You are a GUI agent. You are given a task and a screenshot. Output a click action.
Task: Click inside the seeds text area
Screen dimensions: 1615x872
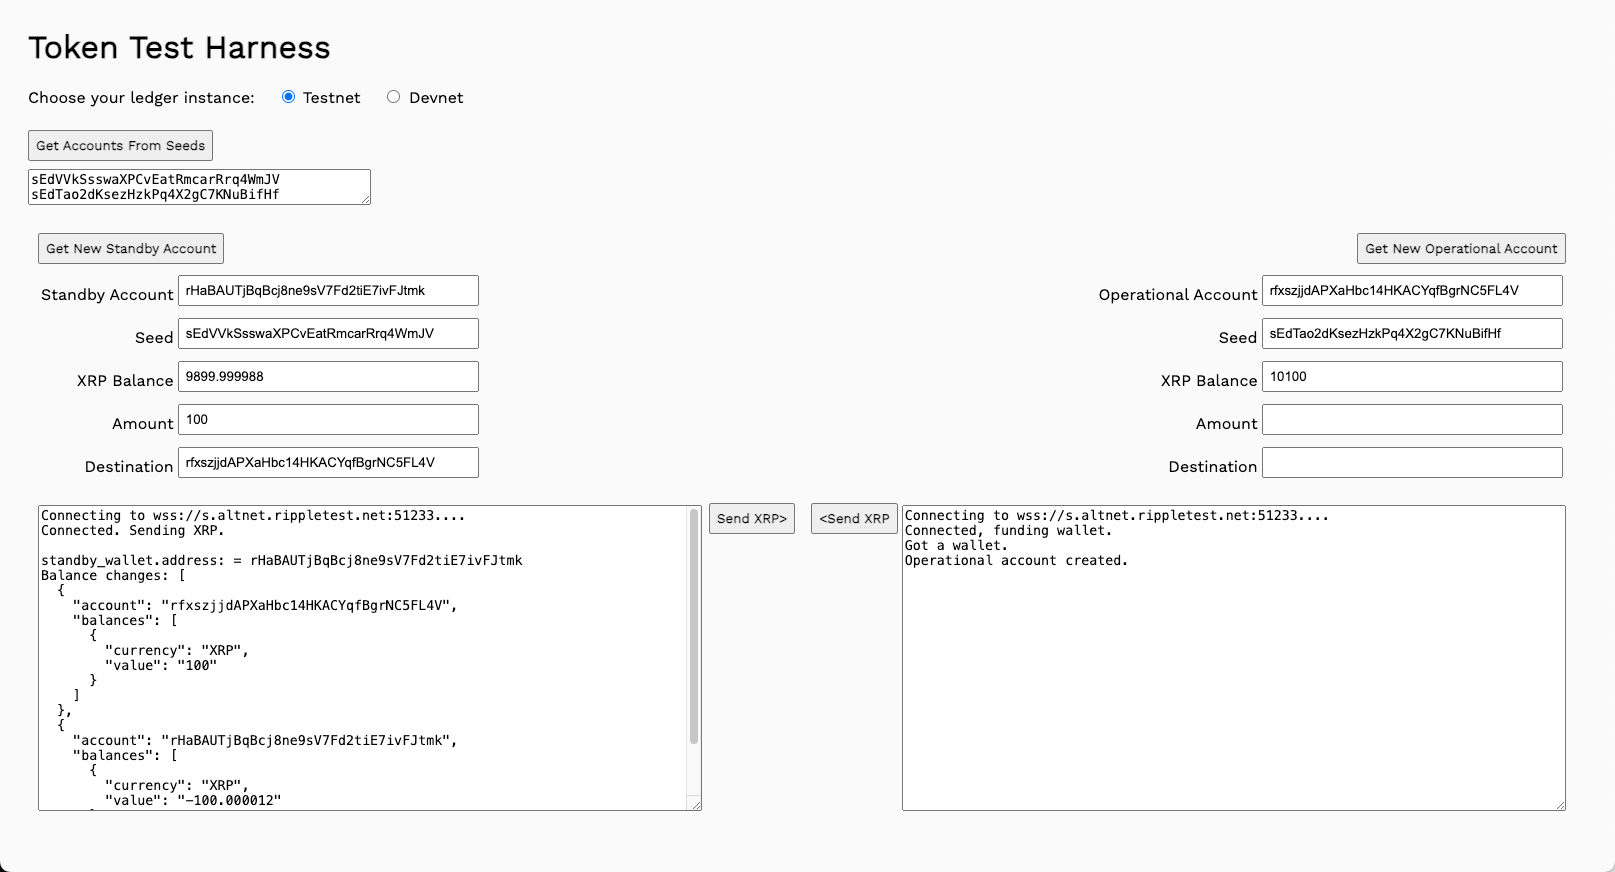click(x=199, y=187)
